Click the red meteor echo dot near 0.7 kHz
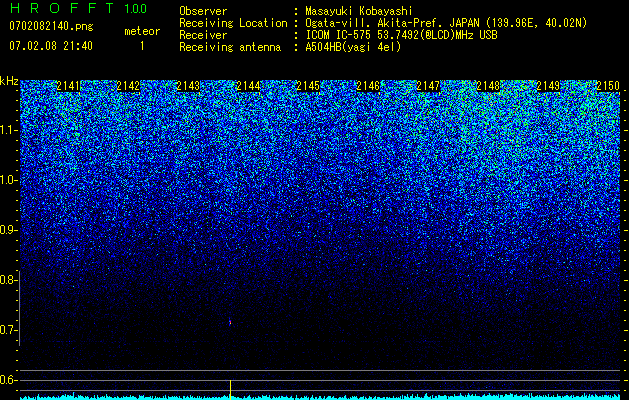 230,322
